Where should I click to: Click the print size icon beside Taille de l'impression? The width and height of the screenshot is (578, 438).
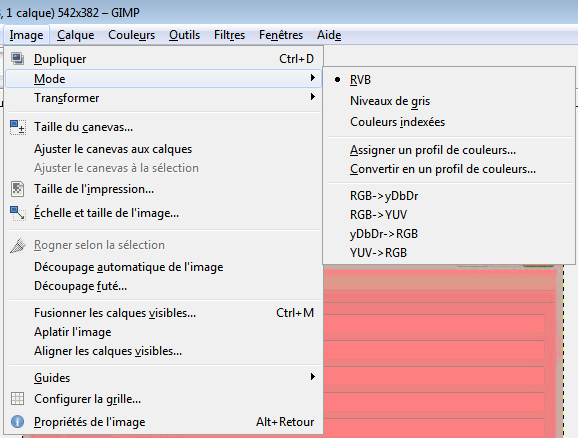point(17,189)
